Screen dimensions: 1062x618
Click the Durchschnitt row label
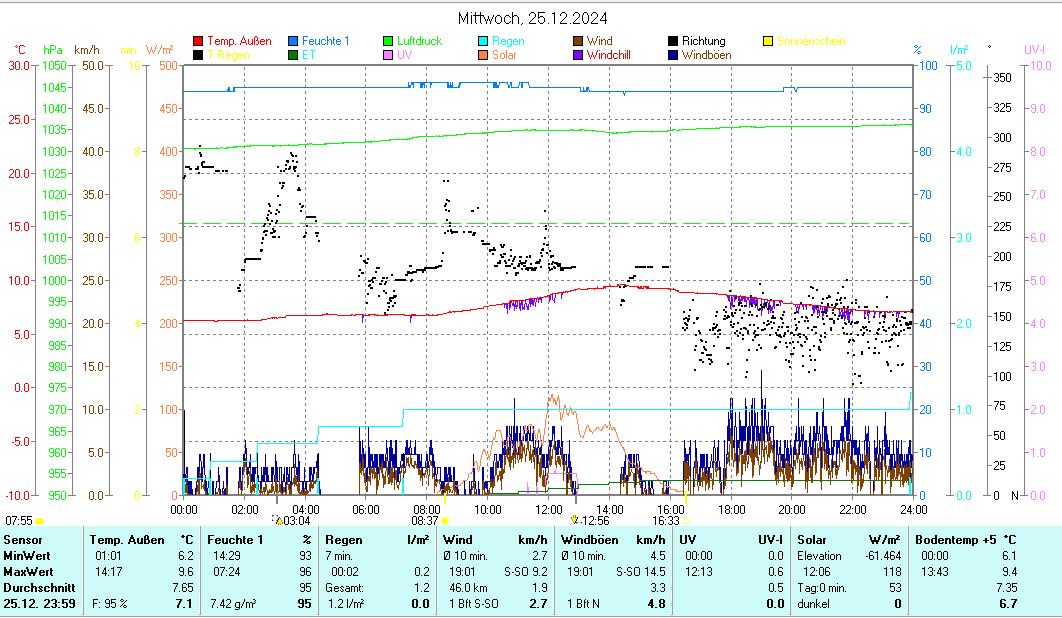click(39, 588)
